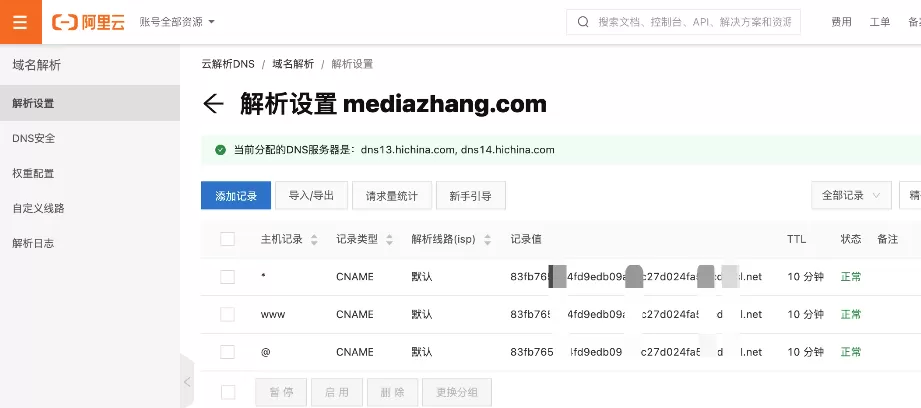Click the 暂停 button
The width and height of the screenshot is (921, 408).
click(x=281, y=392)
